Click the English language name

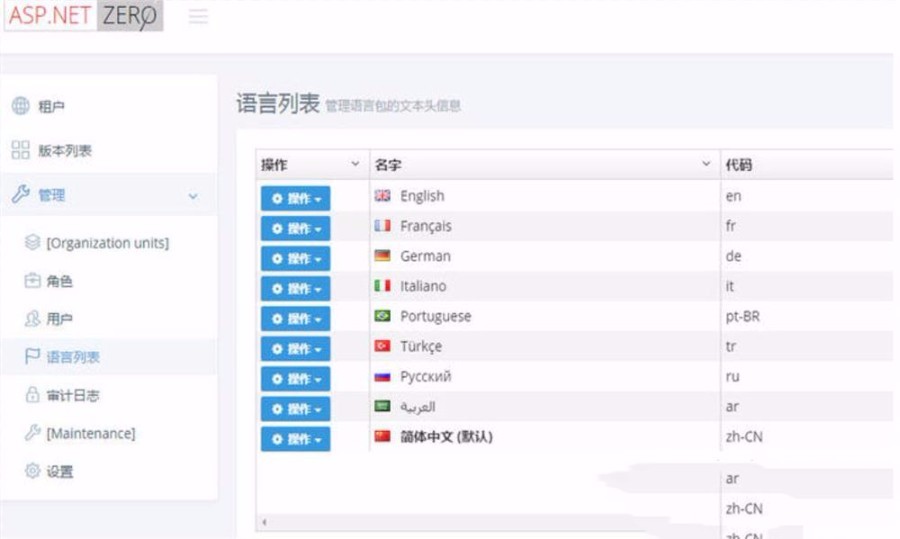(422, 196)
